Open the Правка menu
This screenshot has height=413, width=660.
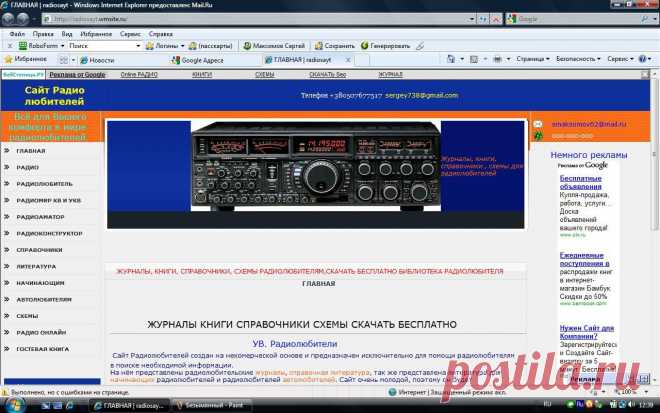(43, 34)
